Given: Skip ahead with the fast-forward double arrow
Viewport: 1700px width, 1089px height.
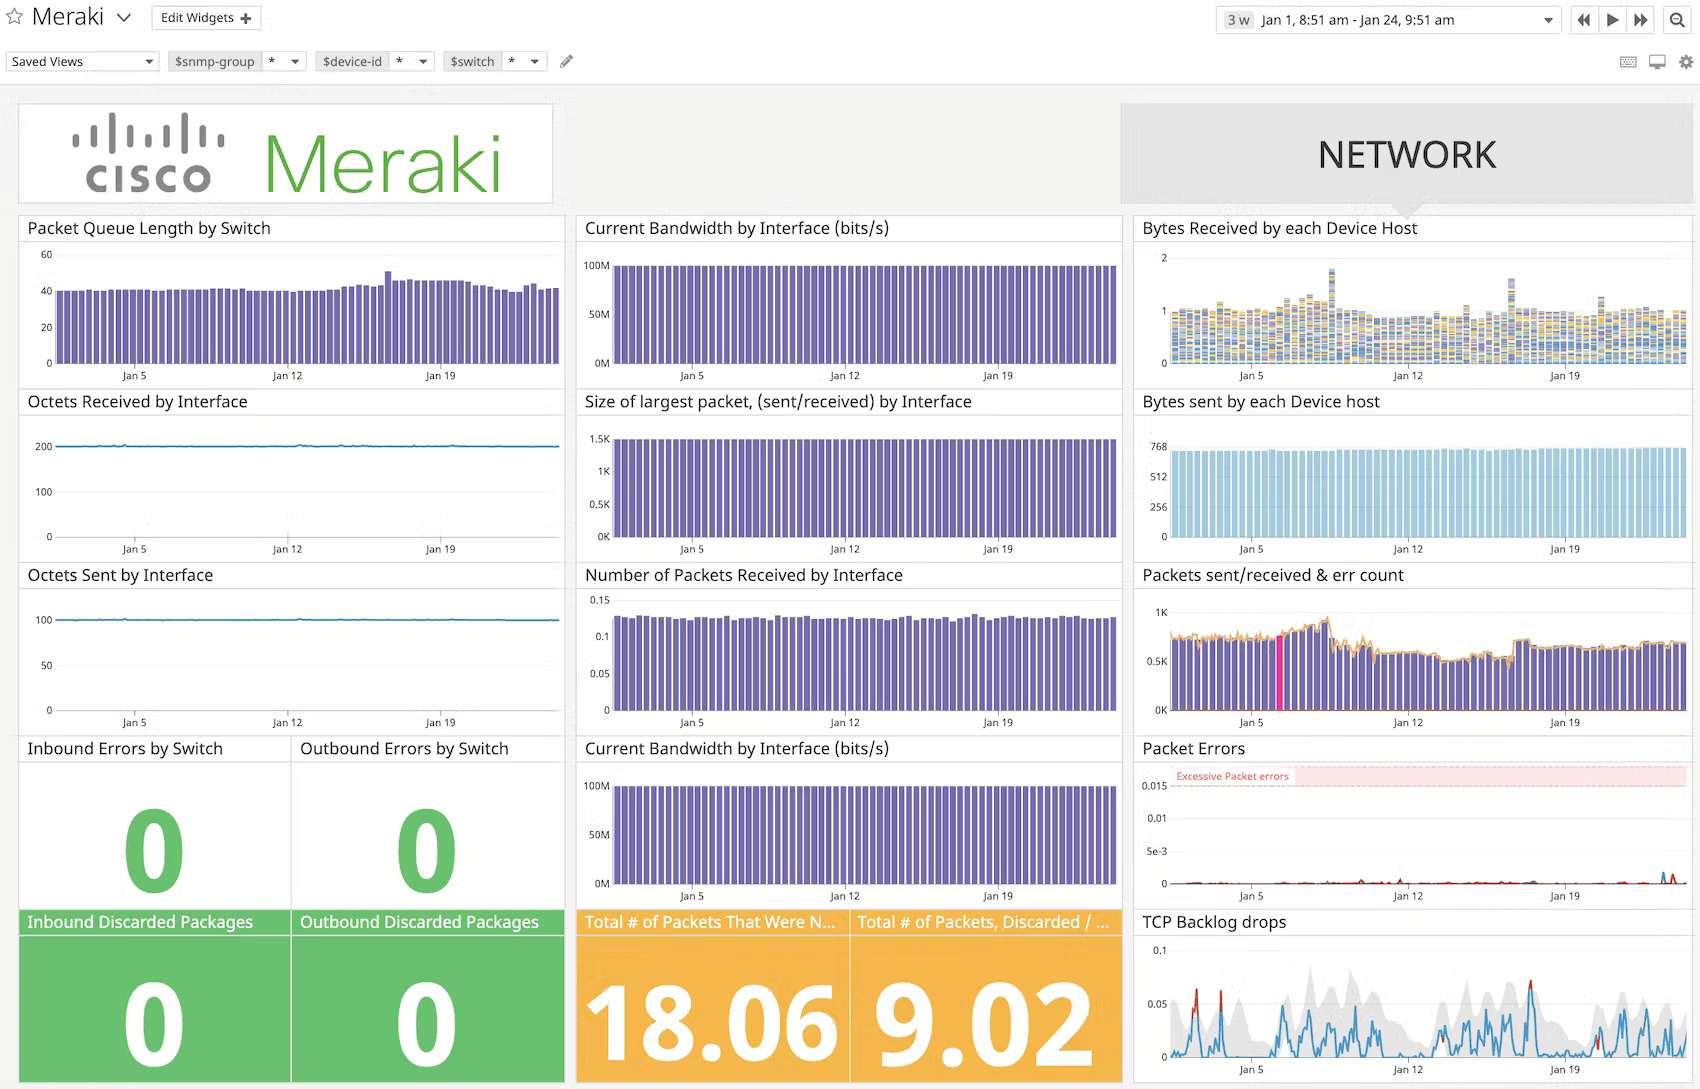Looking at the screenshot, I should coord(1642,19).
